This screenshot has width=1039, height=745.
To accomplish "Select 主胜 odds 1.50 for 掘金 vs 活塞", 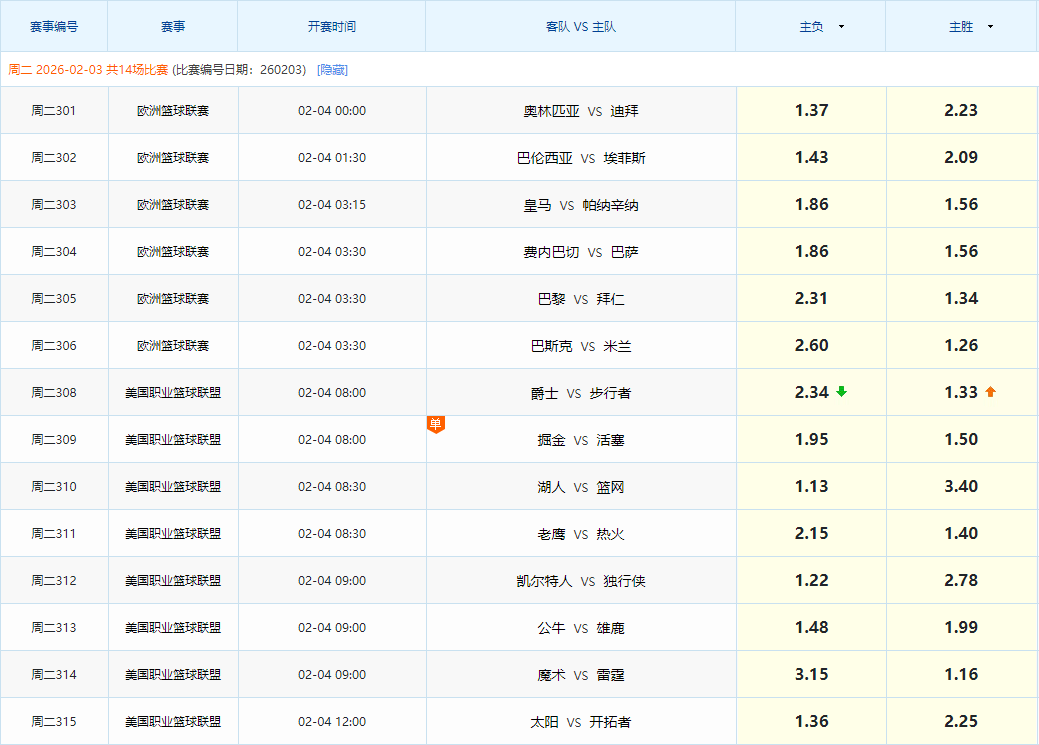I will coord(961,439).
